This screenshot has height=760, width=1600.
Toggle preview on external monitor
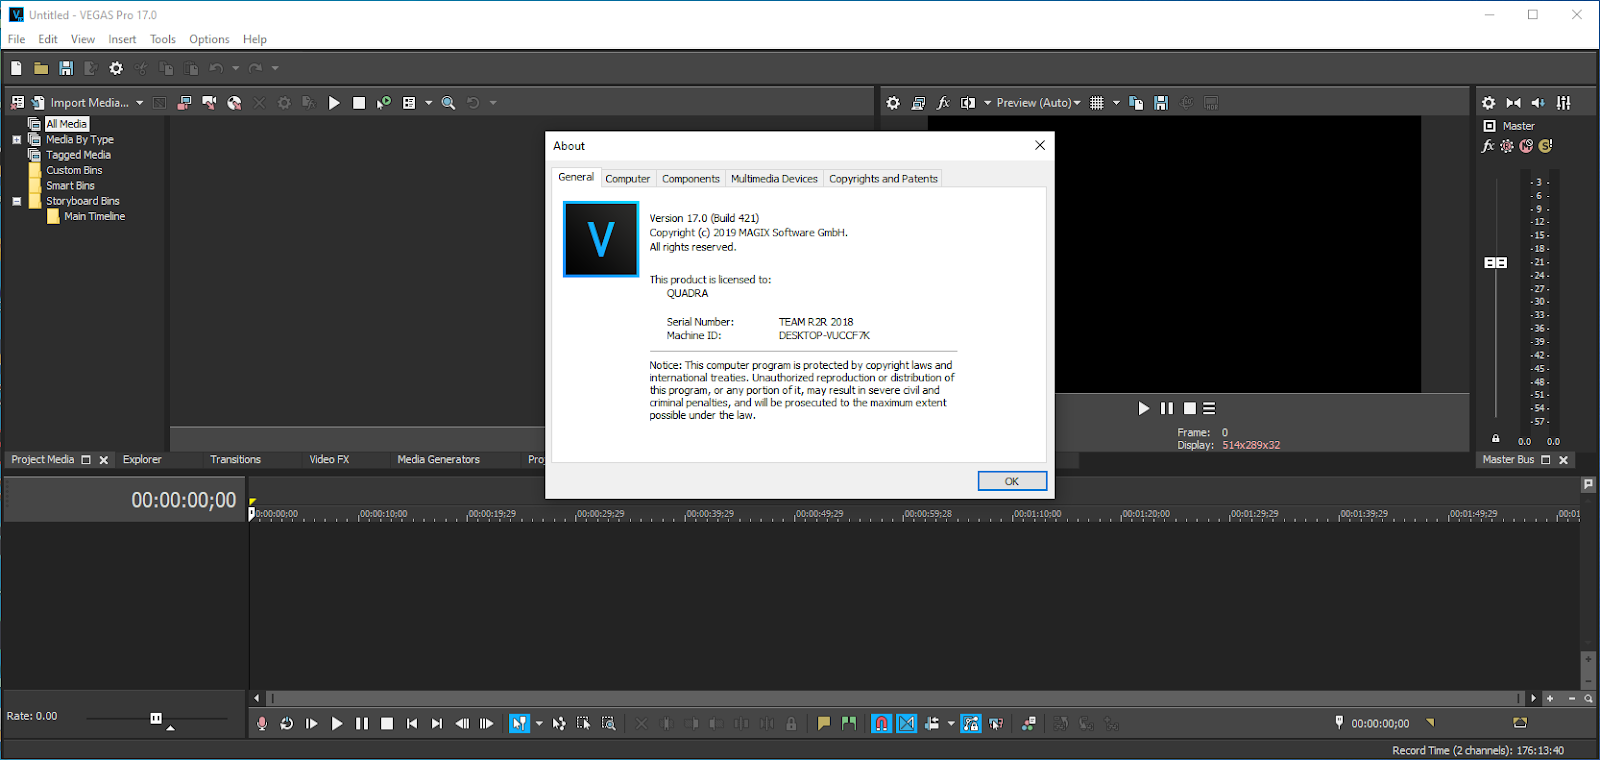point(918,103)
